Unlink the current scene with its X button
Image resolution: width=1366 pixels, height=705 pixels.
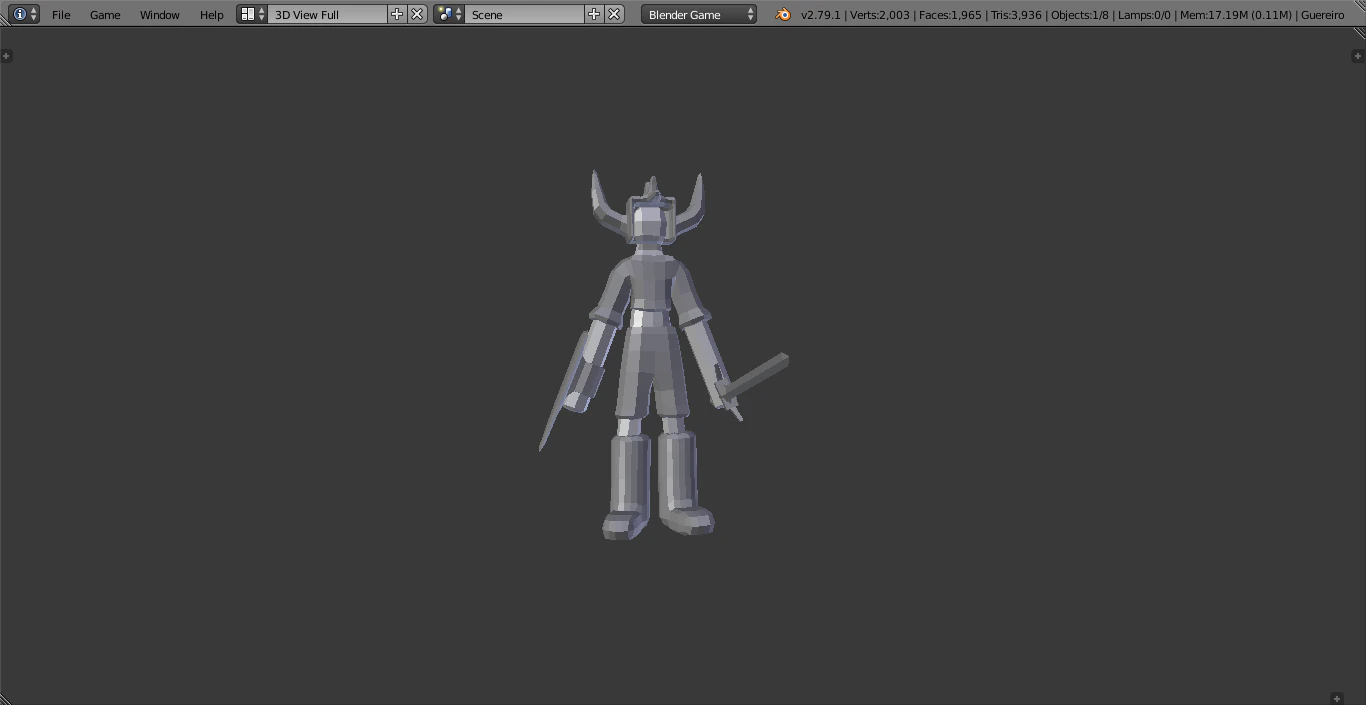click(613, 15)
